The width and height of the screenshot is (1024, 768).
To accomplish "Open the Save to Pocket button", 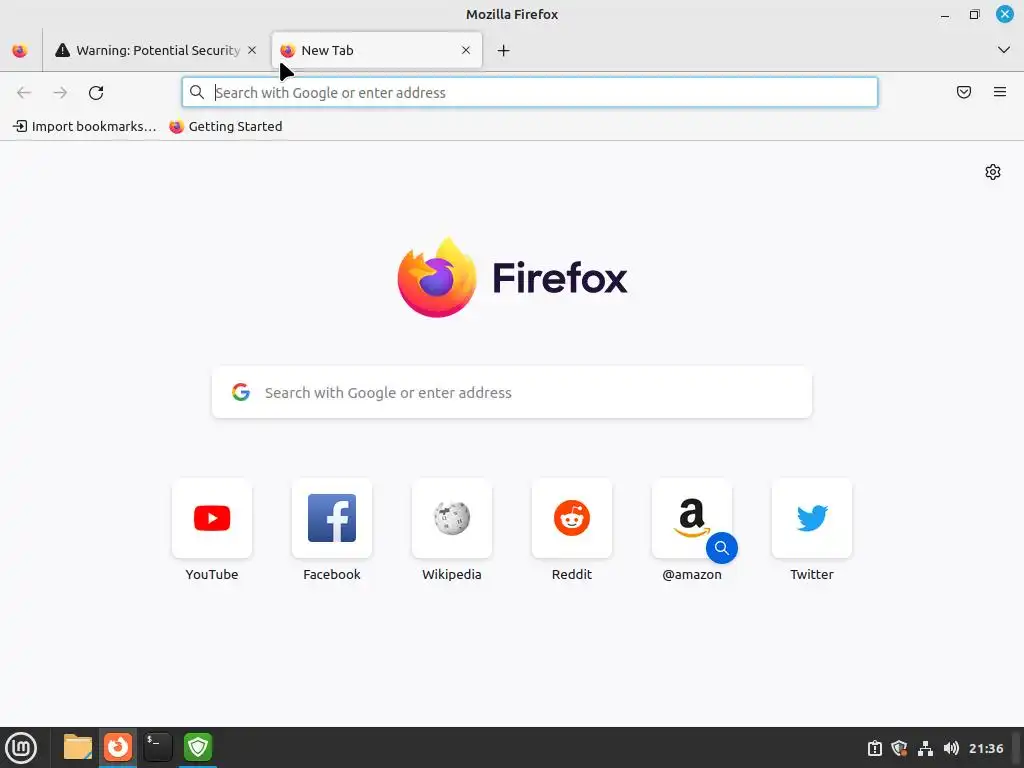I will pyautogui.click(x=964, y=92).
